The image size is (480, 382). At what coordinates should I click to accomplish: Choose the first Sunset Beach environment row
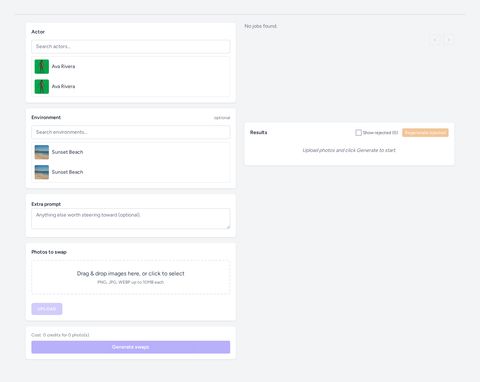click(x=131, y=152)
